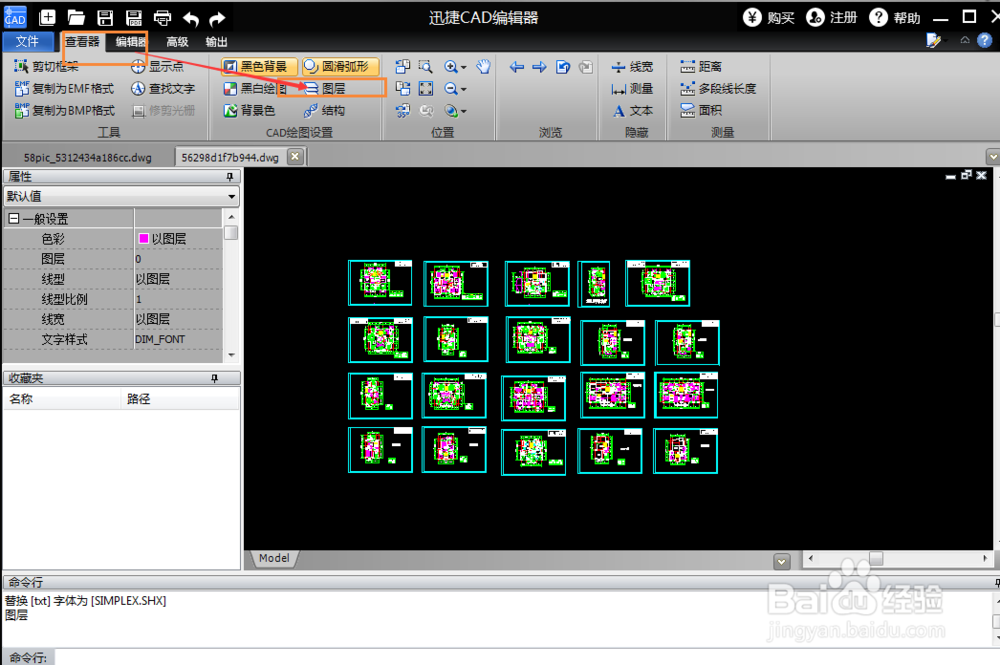The height and width of the screenshot is (665, 1000).
Task: Open the globe zoom dropdown arrow
Action: click(464, 112)
